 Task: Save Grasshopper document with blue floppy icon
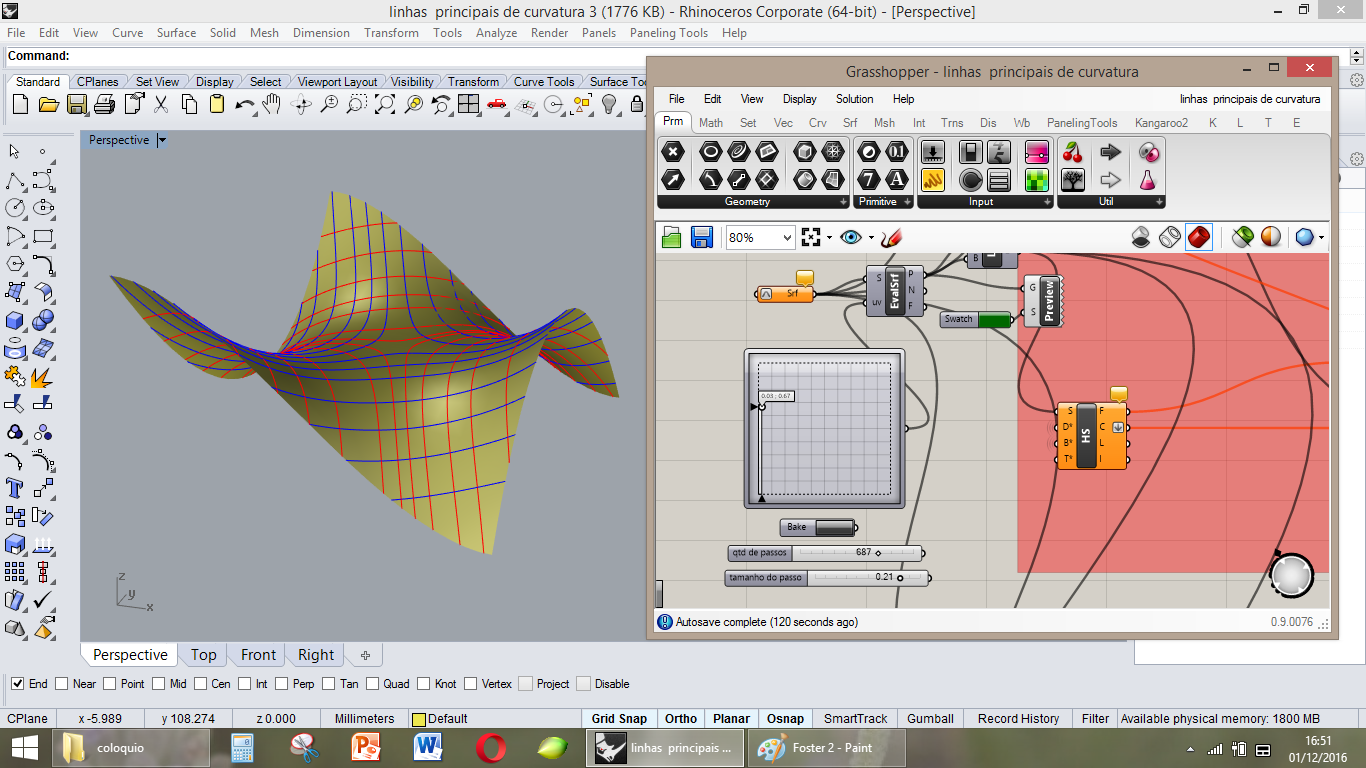701,237
